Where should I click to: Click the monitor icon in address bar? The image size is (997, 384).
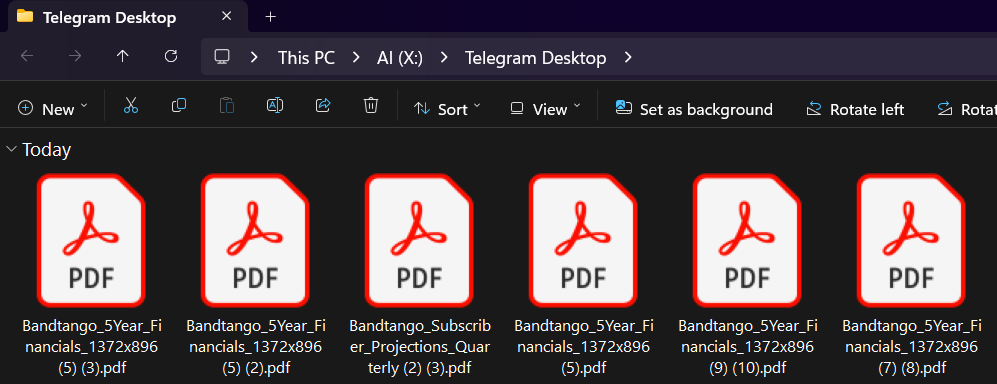coord(221,57)
